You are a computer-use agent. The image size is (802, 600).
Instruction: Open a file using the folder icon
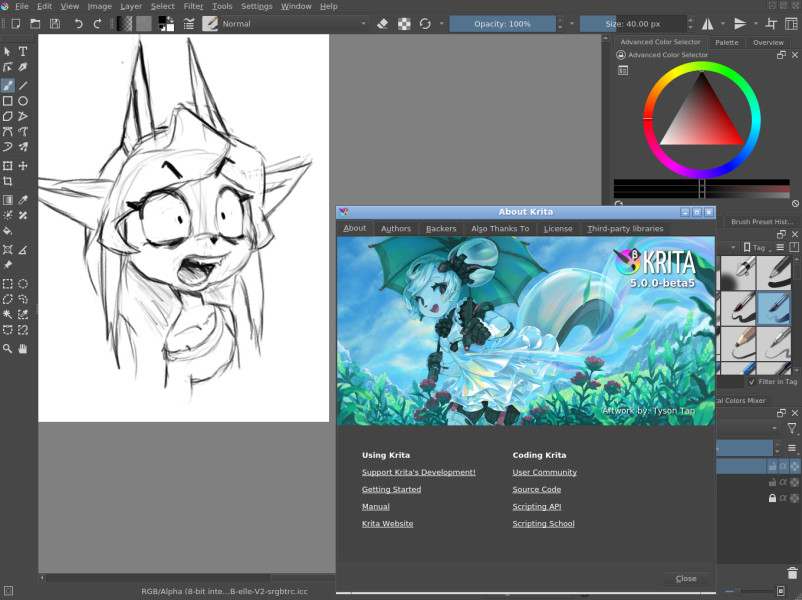pos(35,24)
